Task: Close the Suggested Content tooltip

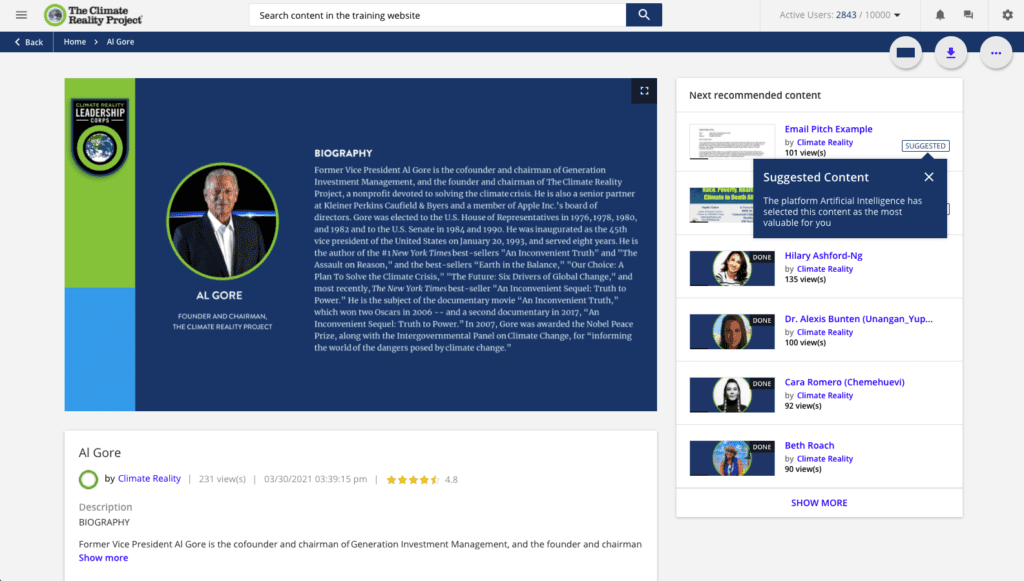Action: 929,177
